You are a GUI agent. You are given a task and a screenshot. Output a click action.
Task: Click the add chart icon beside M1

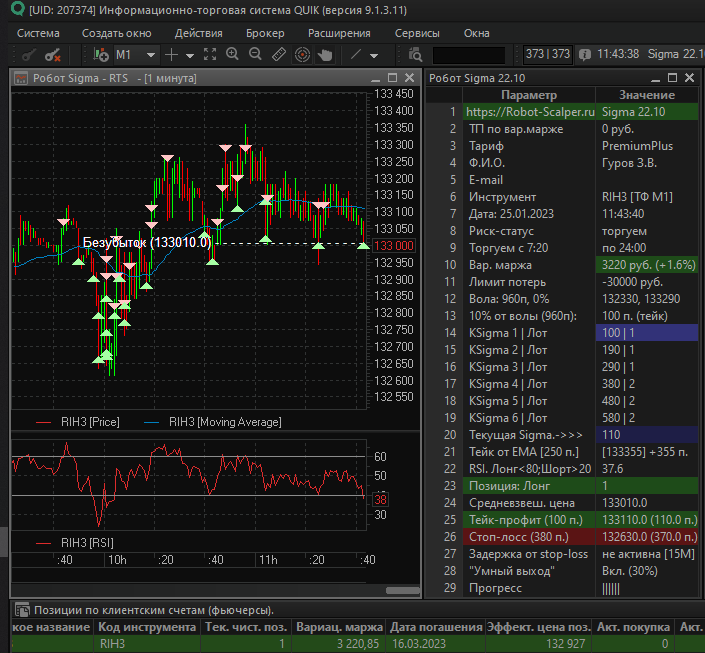pos(101,55)
